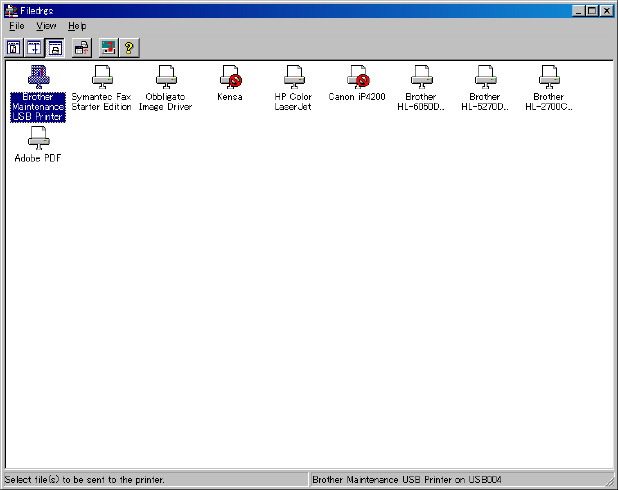
Task: Toggle the first view mode toolbar button
Action: tap(14, 47)
